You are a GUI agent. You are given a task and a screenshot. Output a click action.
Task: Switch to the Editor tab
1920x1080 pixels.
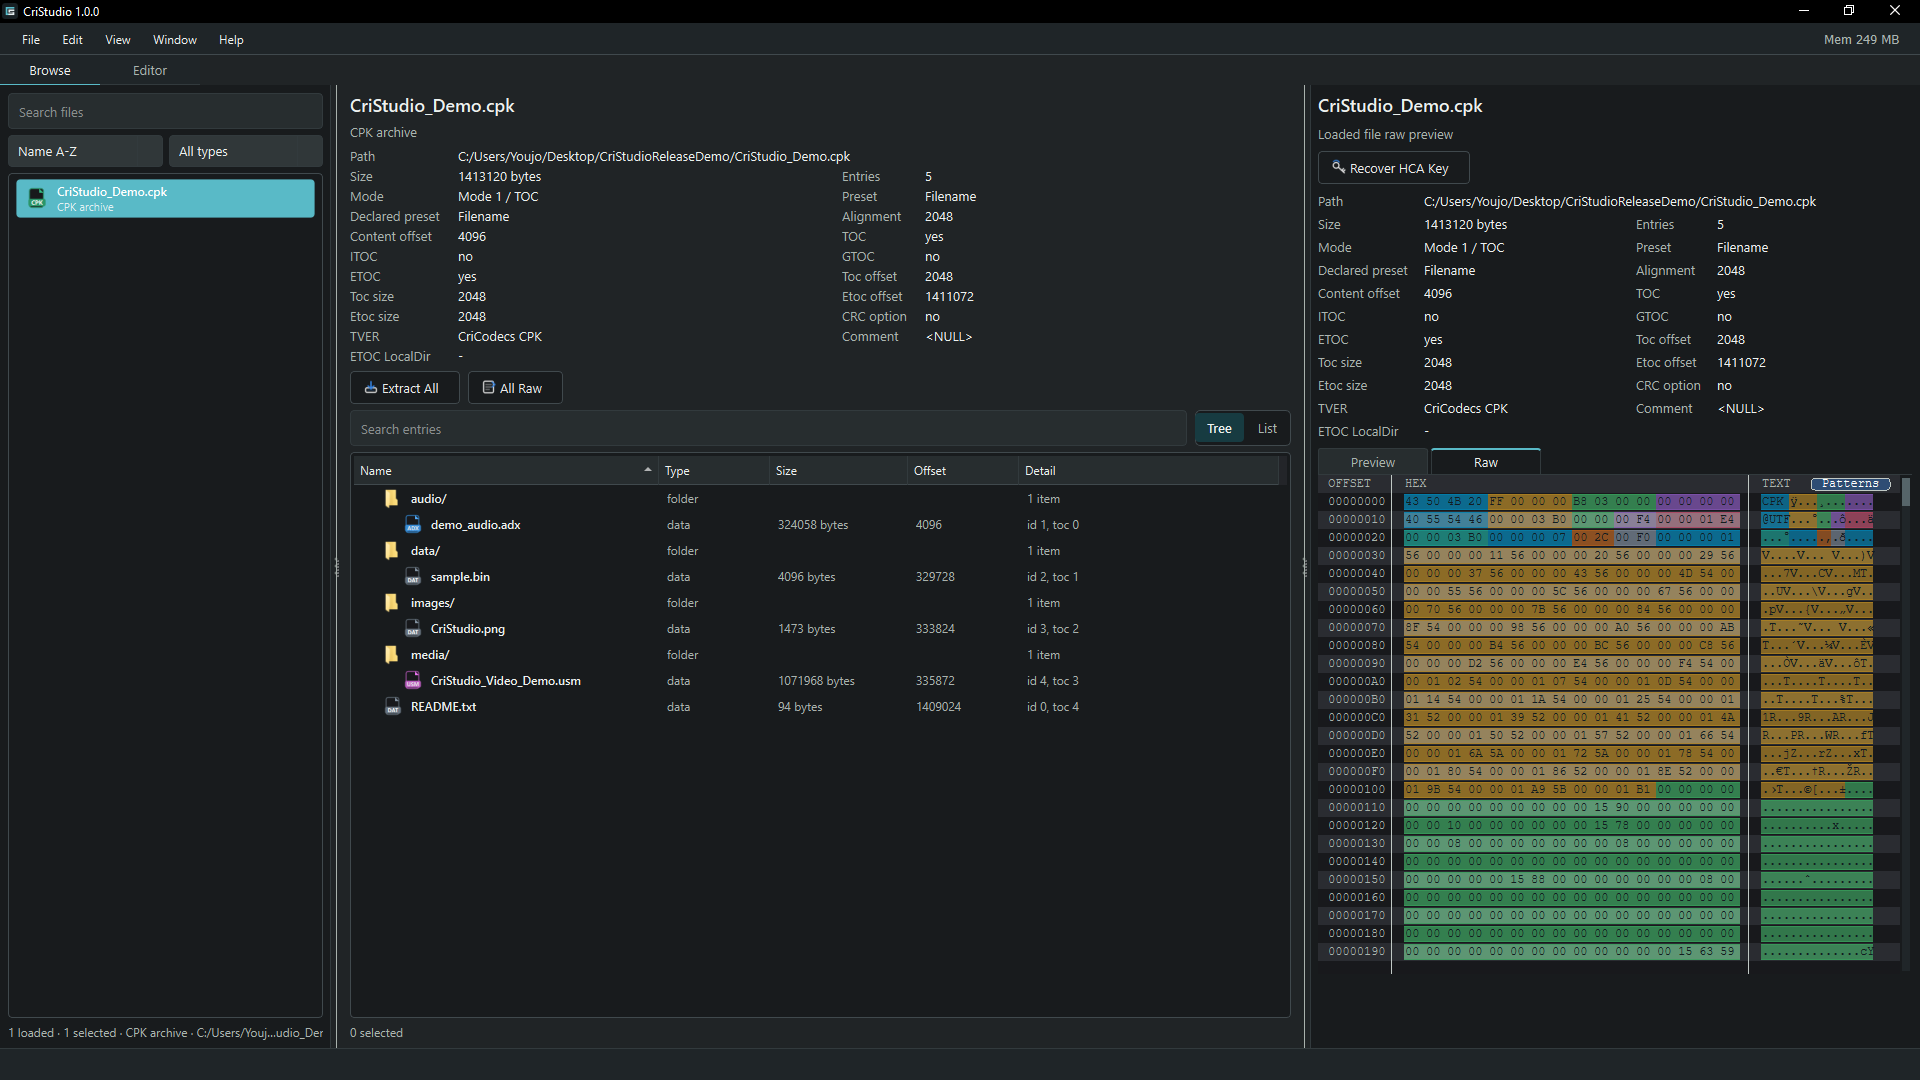coord(150,70)
